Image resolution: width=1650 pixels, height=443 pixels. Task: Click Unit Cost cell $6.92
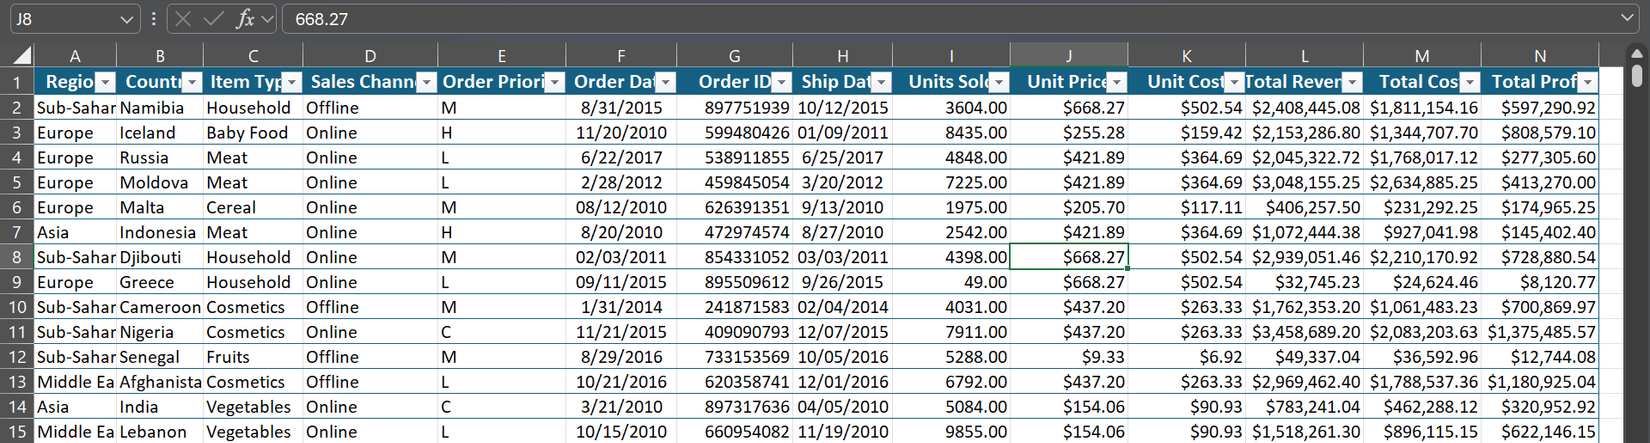[1187, 357]
